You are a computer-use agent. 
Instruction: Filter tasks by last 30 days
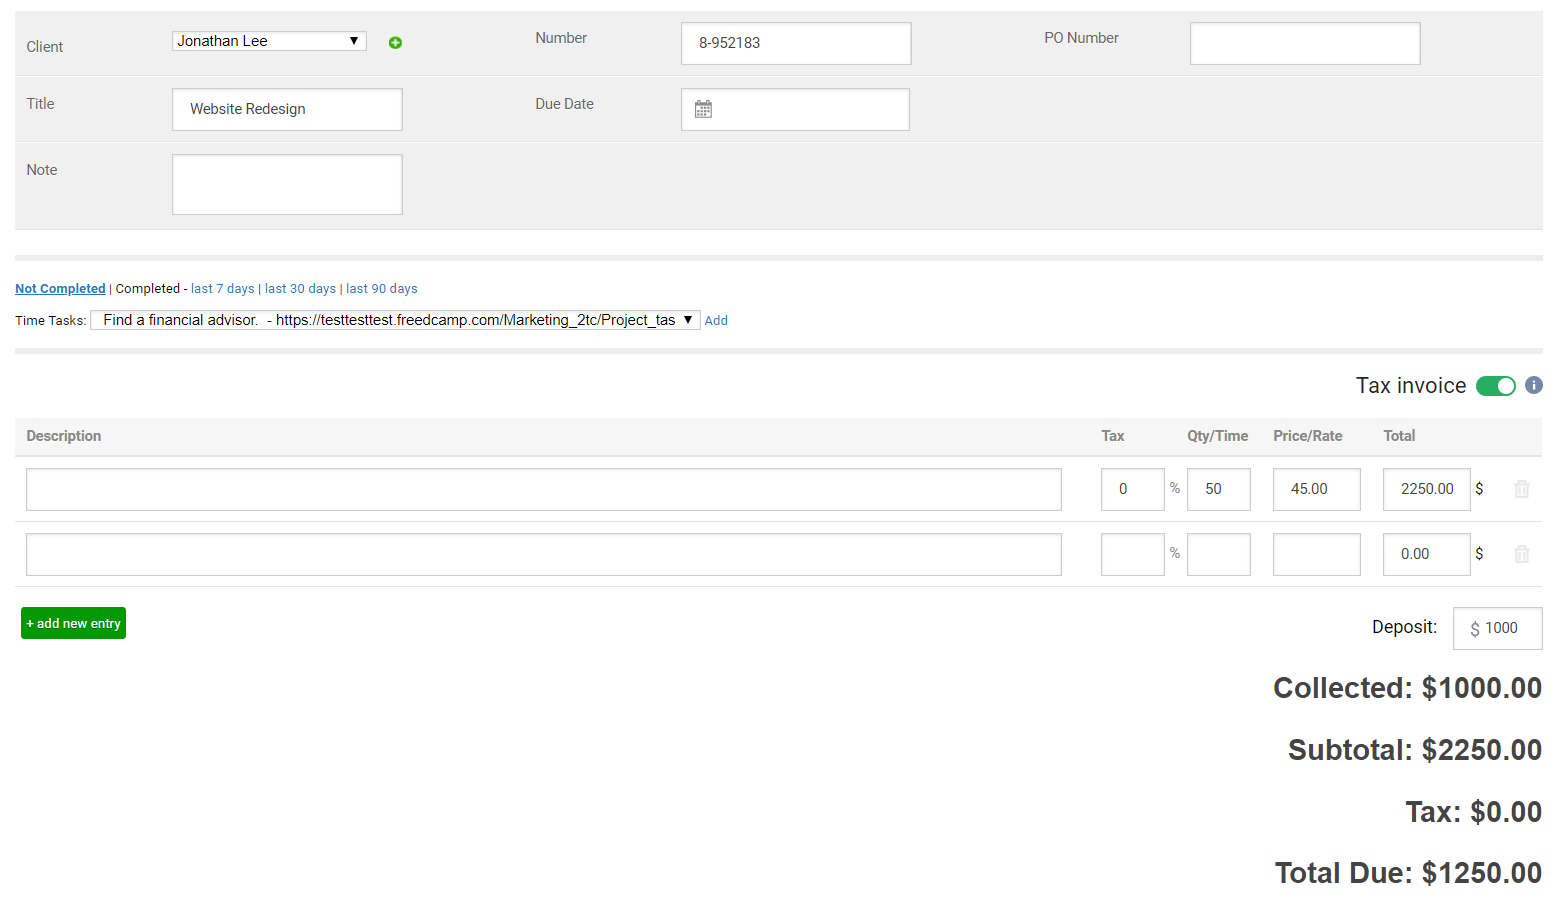point(300,289)
